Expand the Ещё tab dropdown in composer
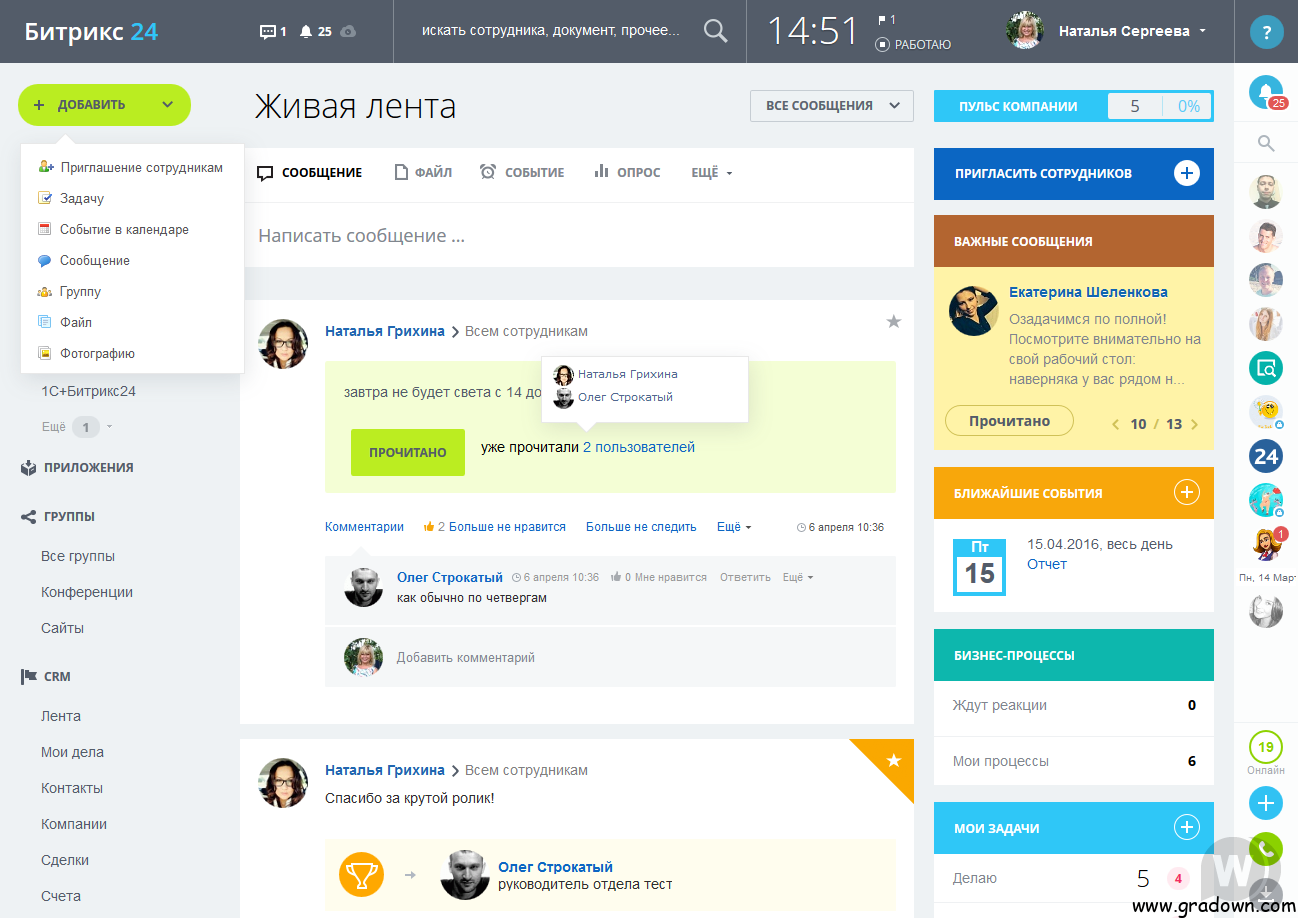Screen dimensions: 1298x918 click(712, 173)
